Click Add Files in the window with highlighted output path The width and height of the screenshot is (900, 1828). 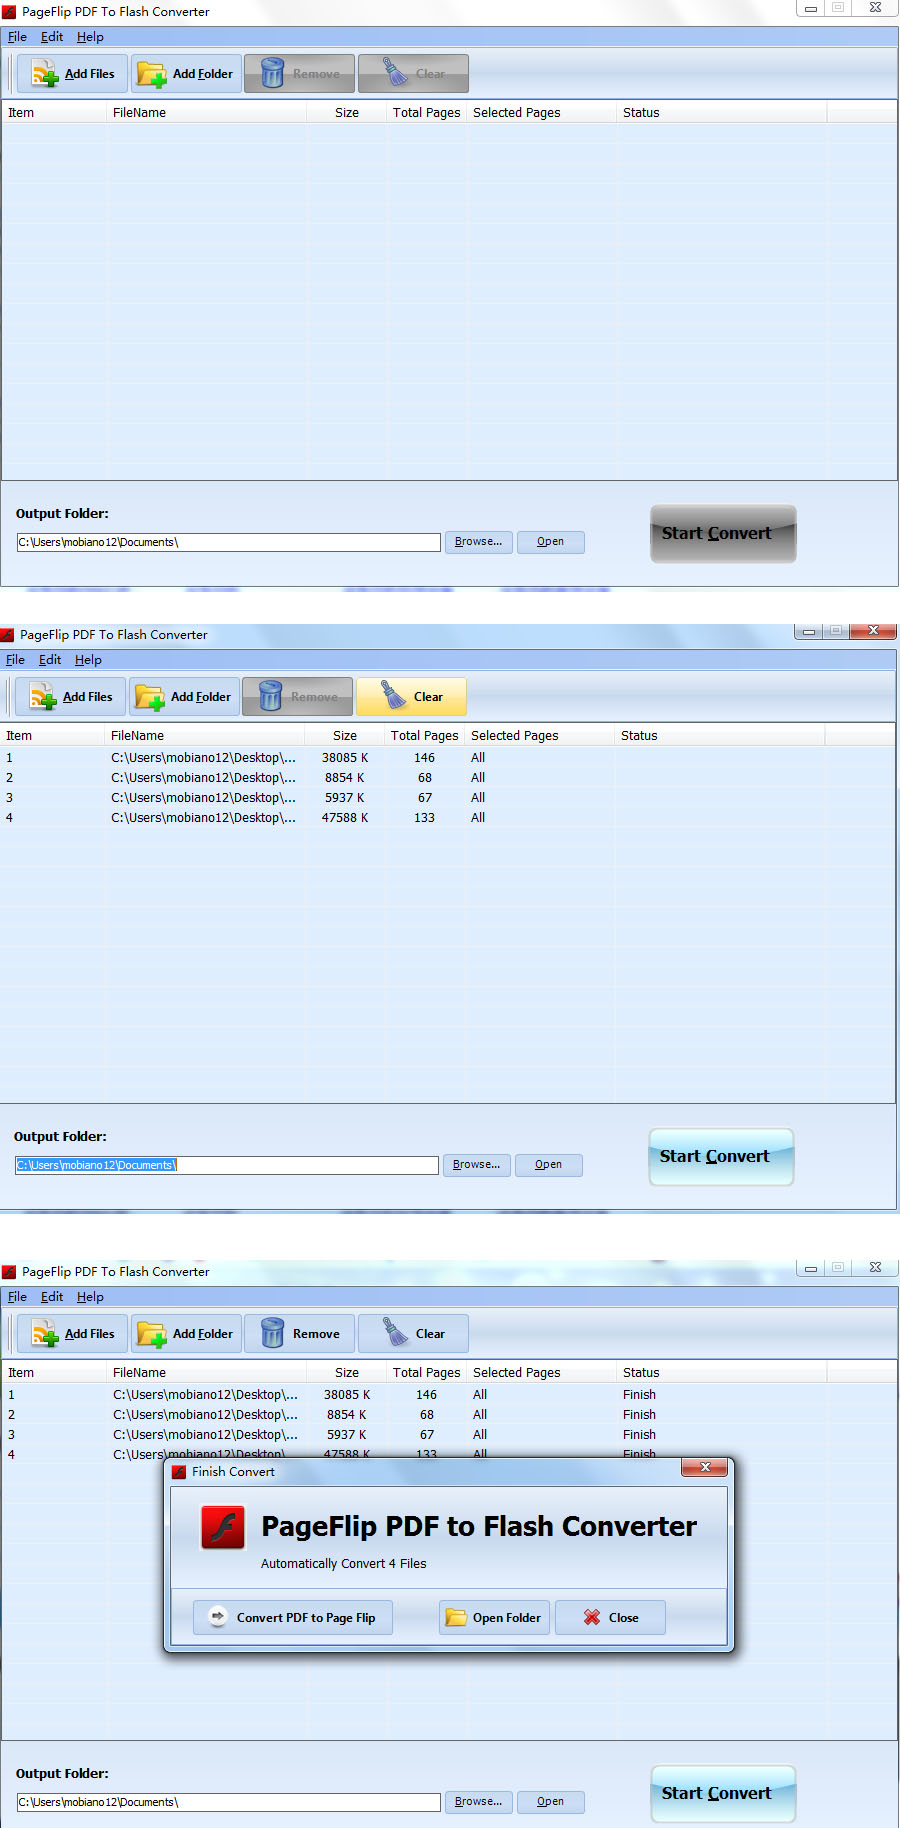[x=71, y=697]
